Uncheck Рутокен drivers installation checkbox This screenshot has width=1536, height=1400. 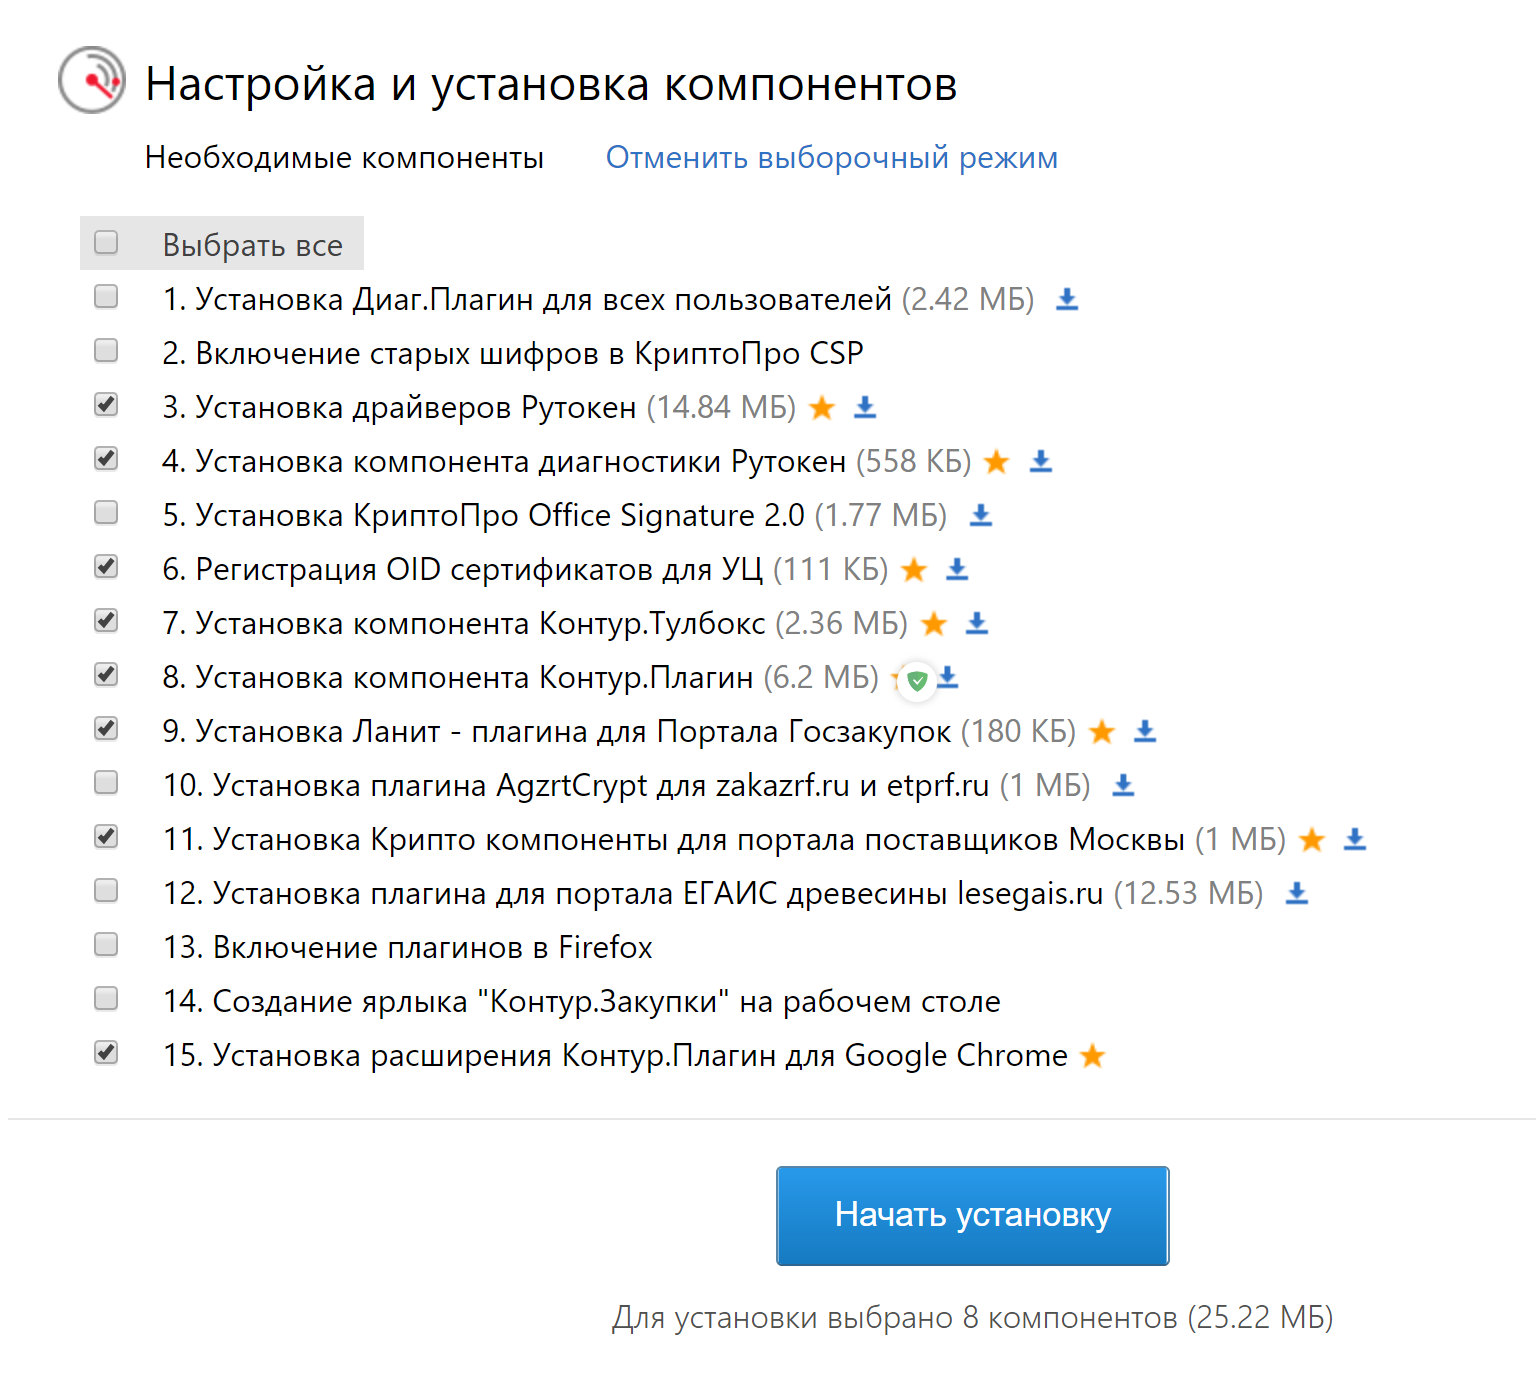(x=106, y=405)
